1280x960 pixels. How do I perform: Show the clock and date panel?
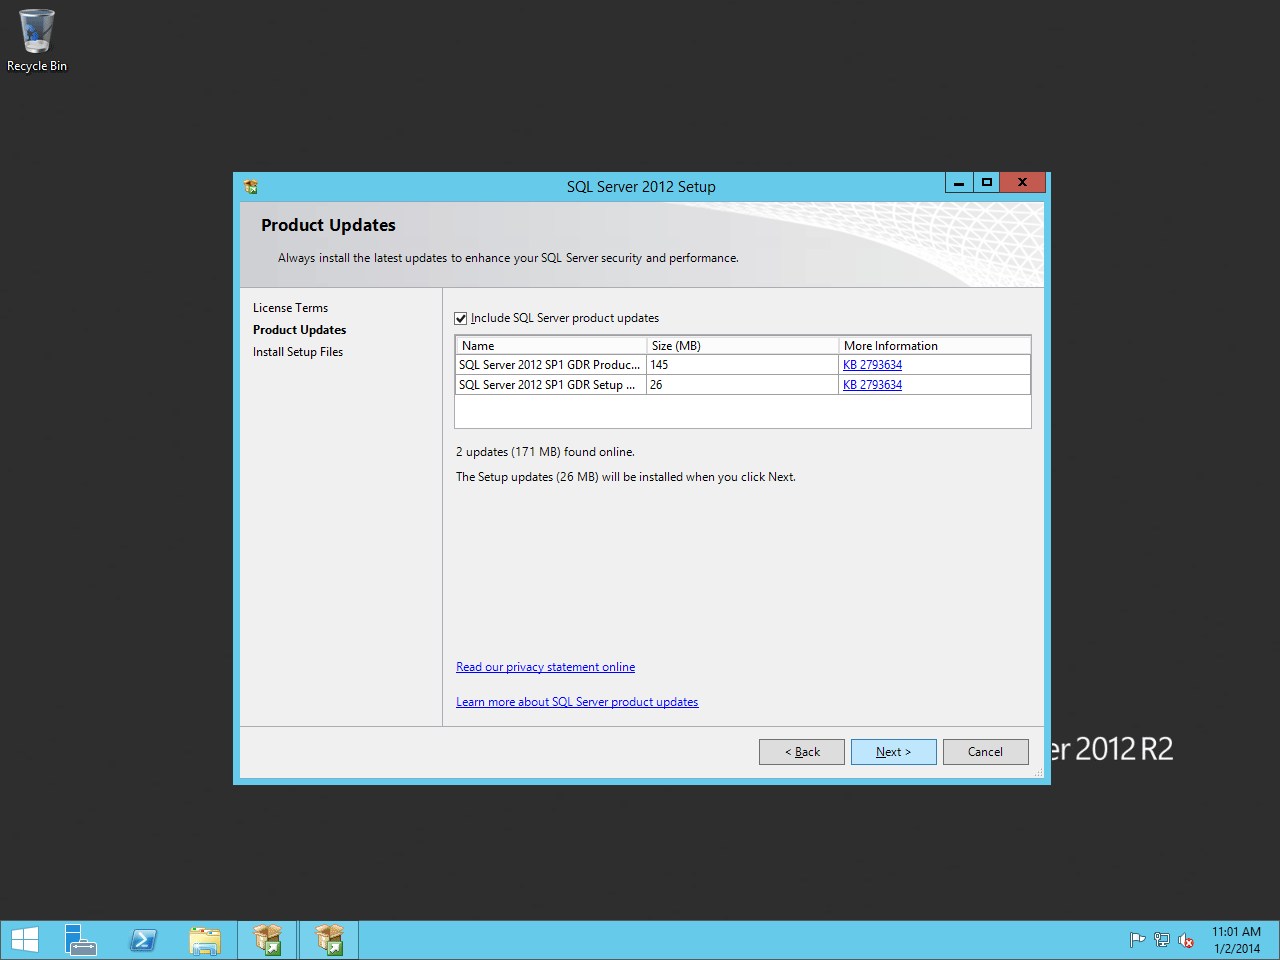(x=1237, y=940)
